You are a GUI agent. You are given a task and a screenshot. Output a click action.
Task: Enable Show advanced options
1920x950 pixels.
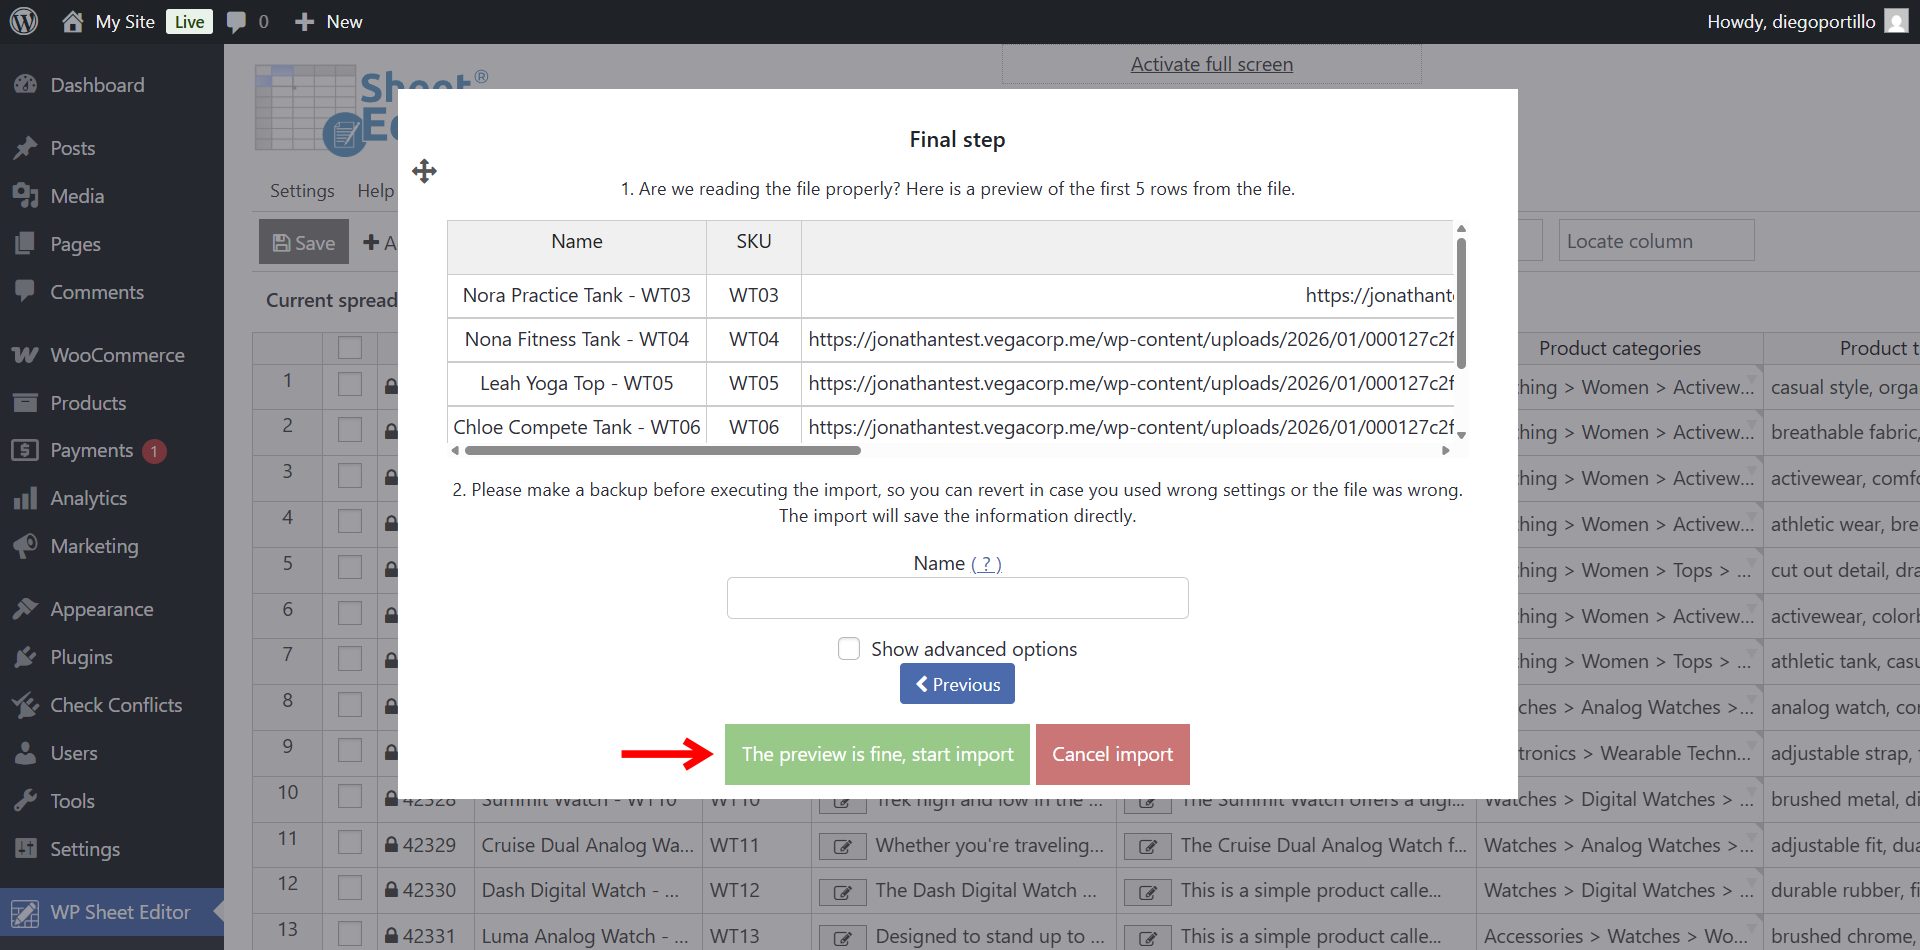848,648
